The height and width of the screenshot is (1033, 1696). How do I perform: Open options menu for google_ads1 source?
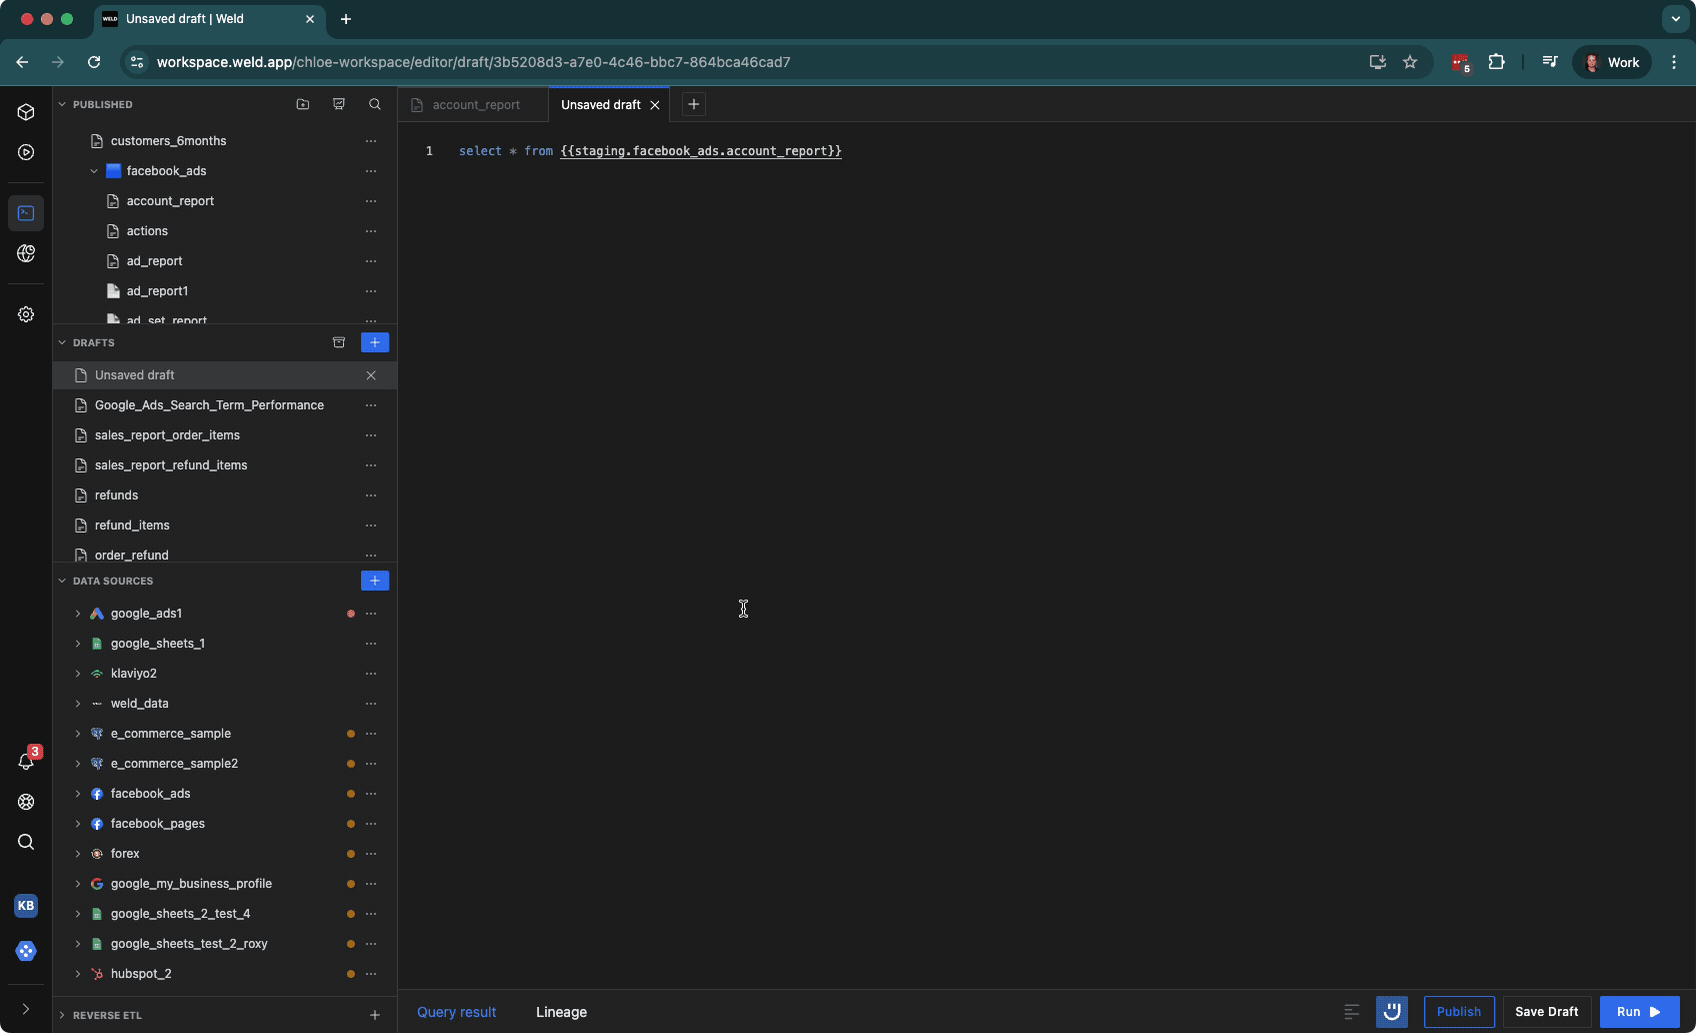[x=371, y=613]
